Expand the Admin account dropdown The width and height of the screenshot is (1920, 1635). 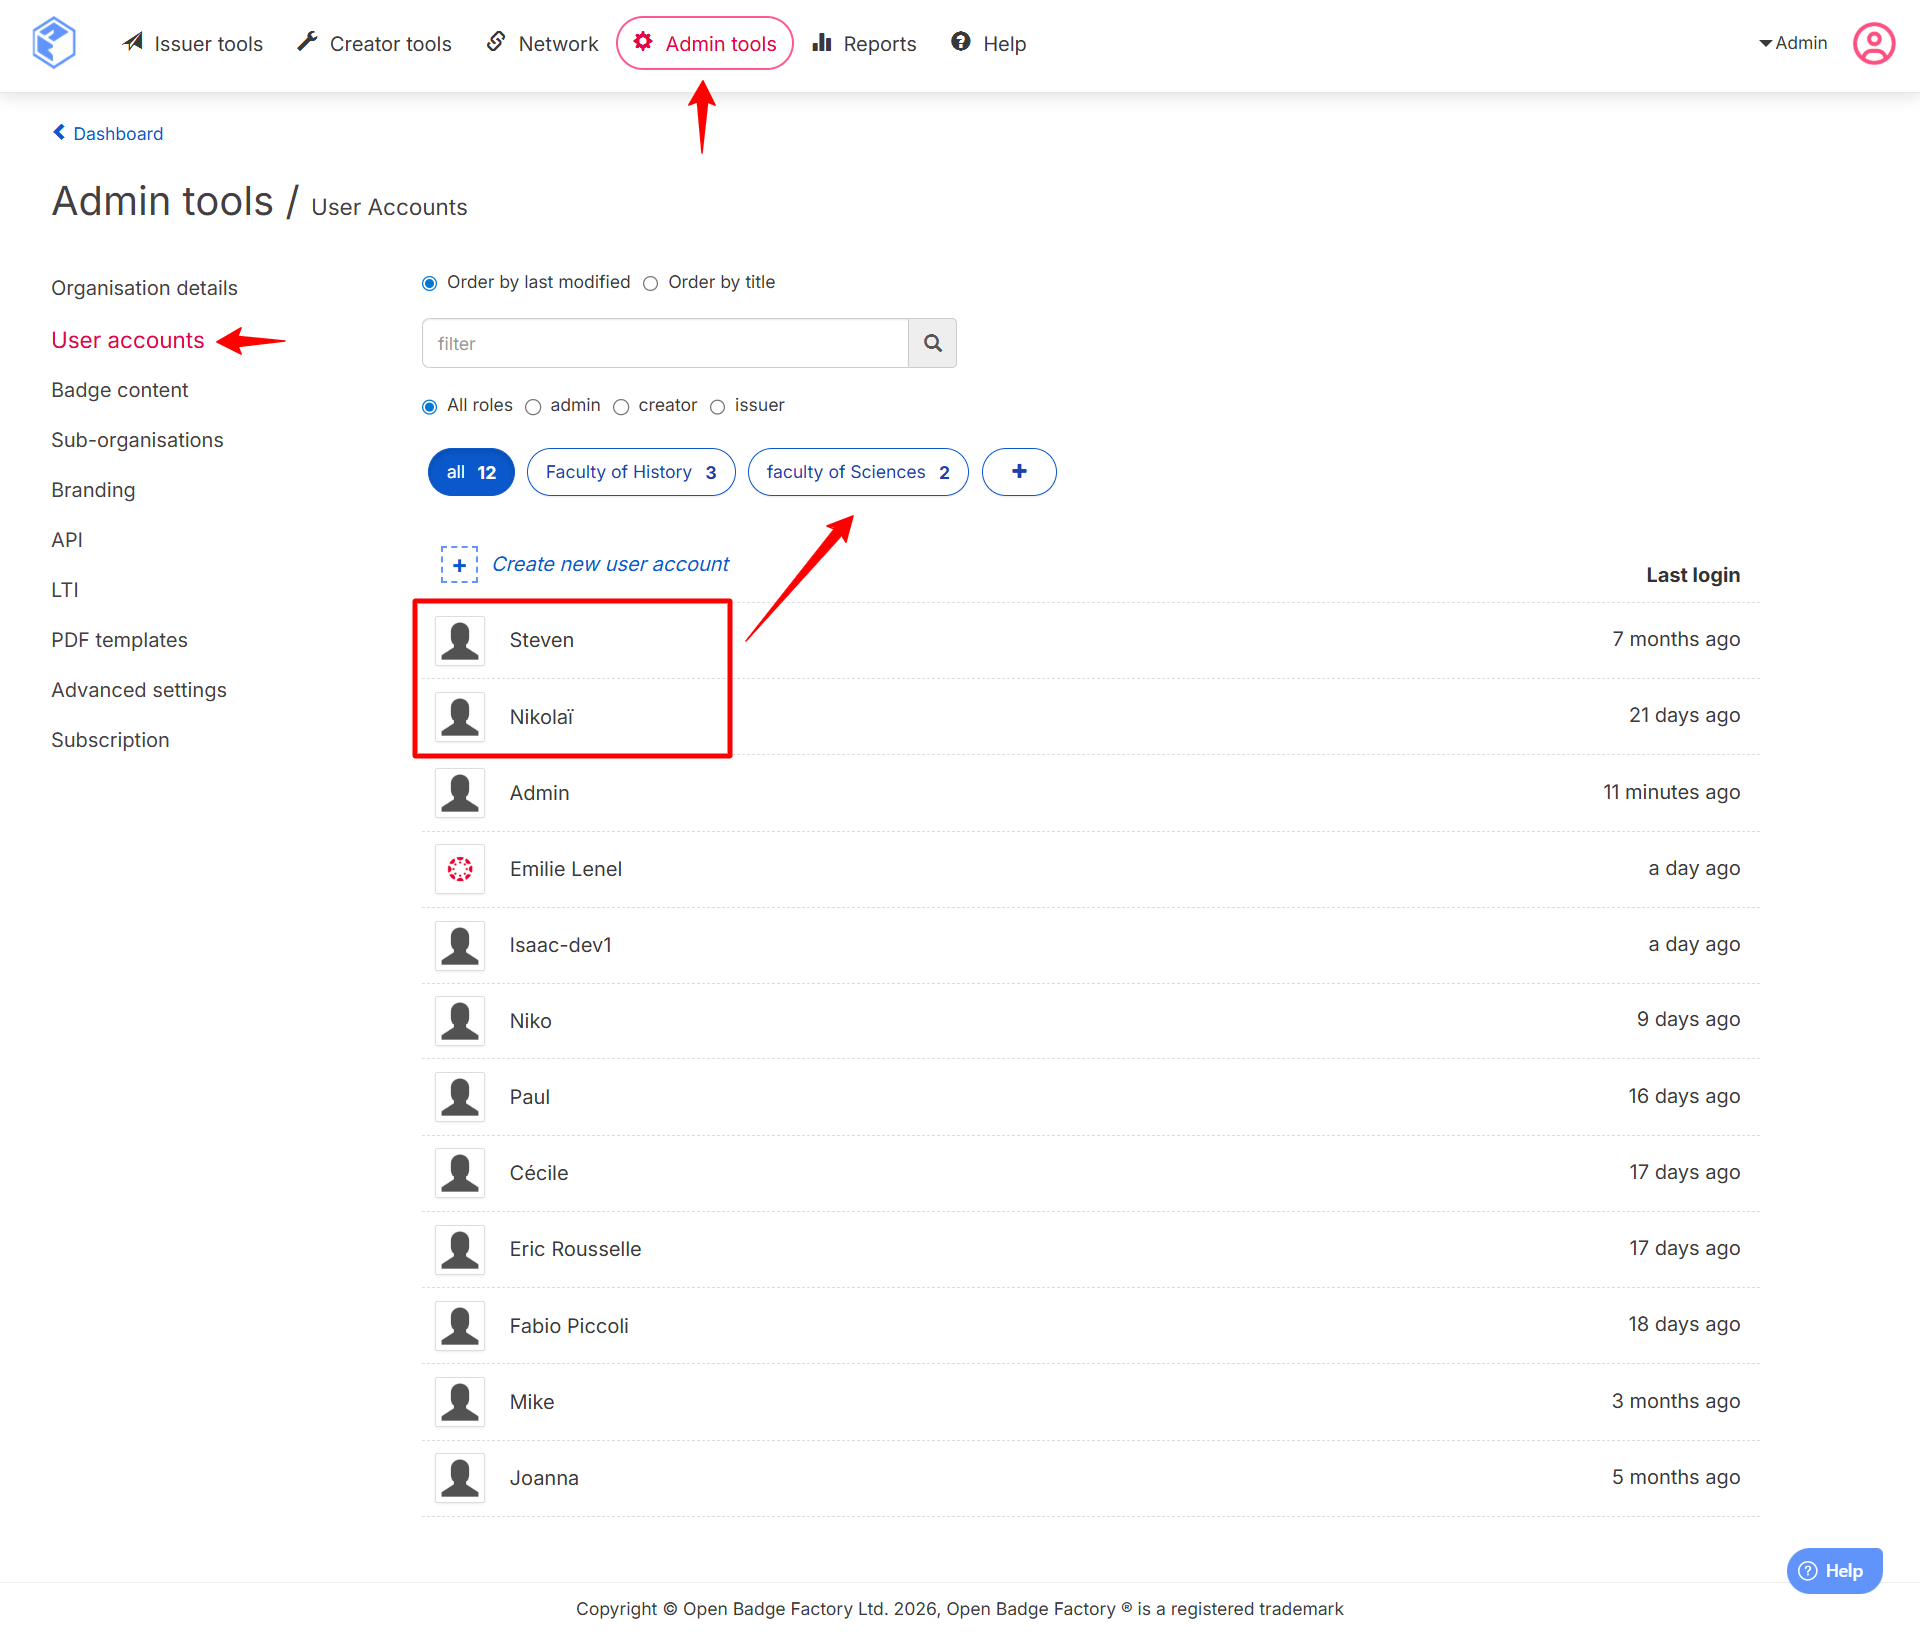pos(1793,43)
